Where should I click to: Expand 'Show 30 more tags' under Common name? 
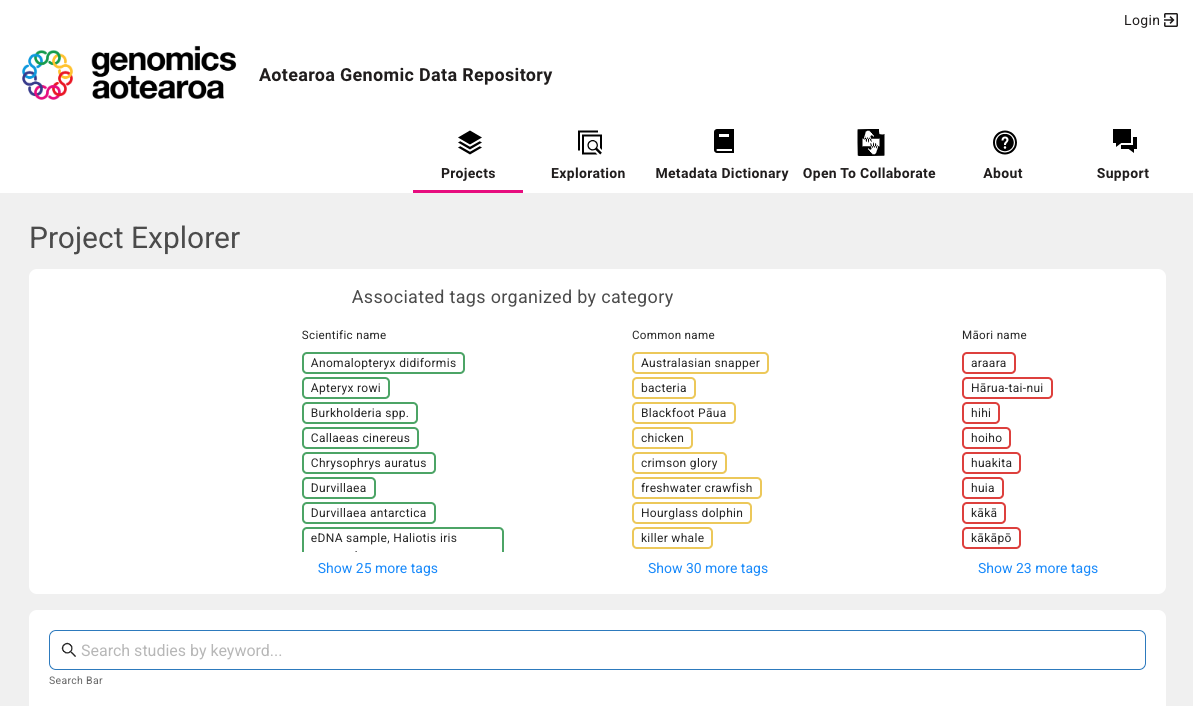(707, 568)
